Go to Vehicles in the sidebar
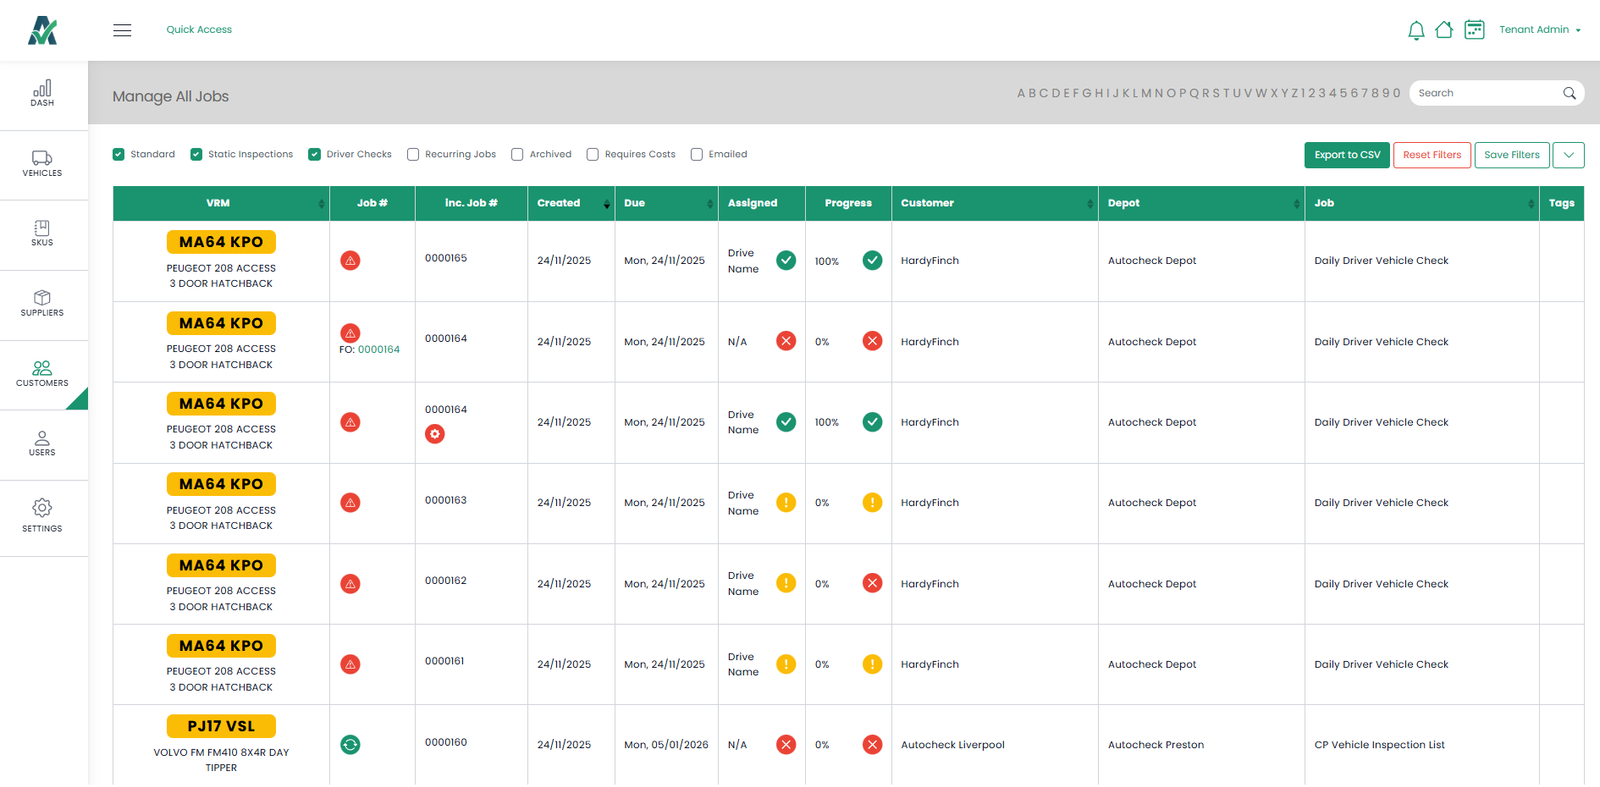Viewport: 1600px width, 787px height. pos(42,164)
